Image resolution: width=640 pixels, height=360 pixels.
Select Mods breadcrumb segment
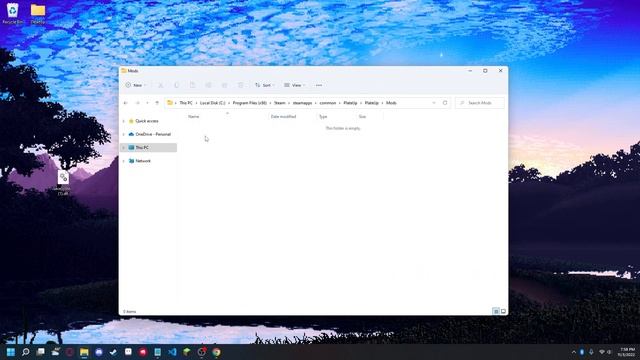(391, 103)
